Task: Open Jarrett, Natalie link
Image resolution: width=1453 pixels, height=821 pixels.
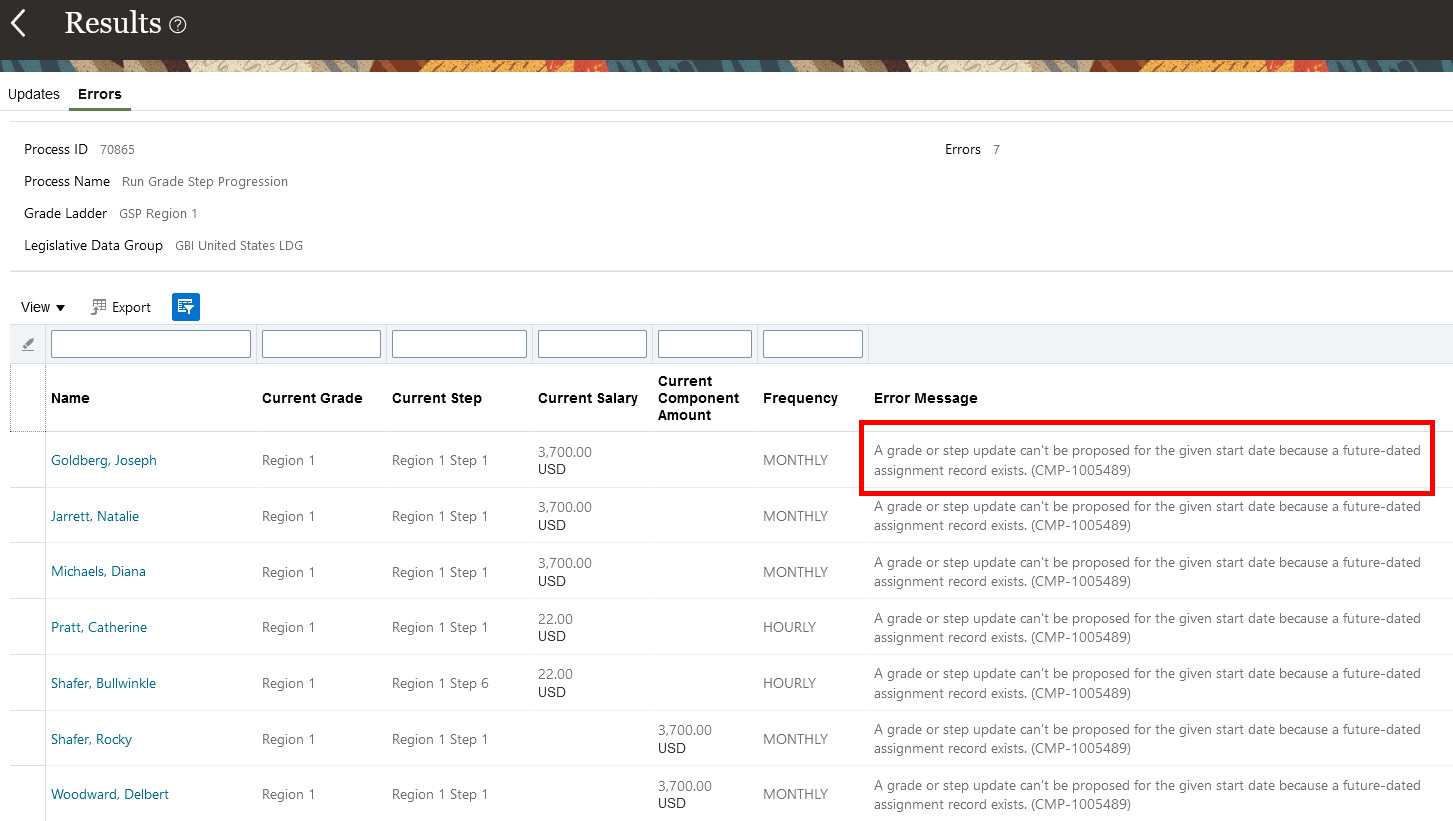Action: (x=95, y=516)
